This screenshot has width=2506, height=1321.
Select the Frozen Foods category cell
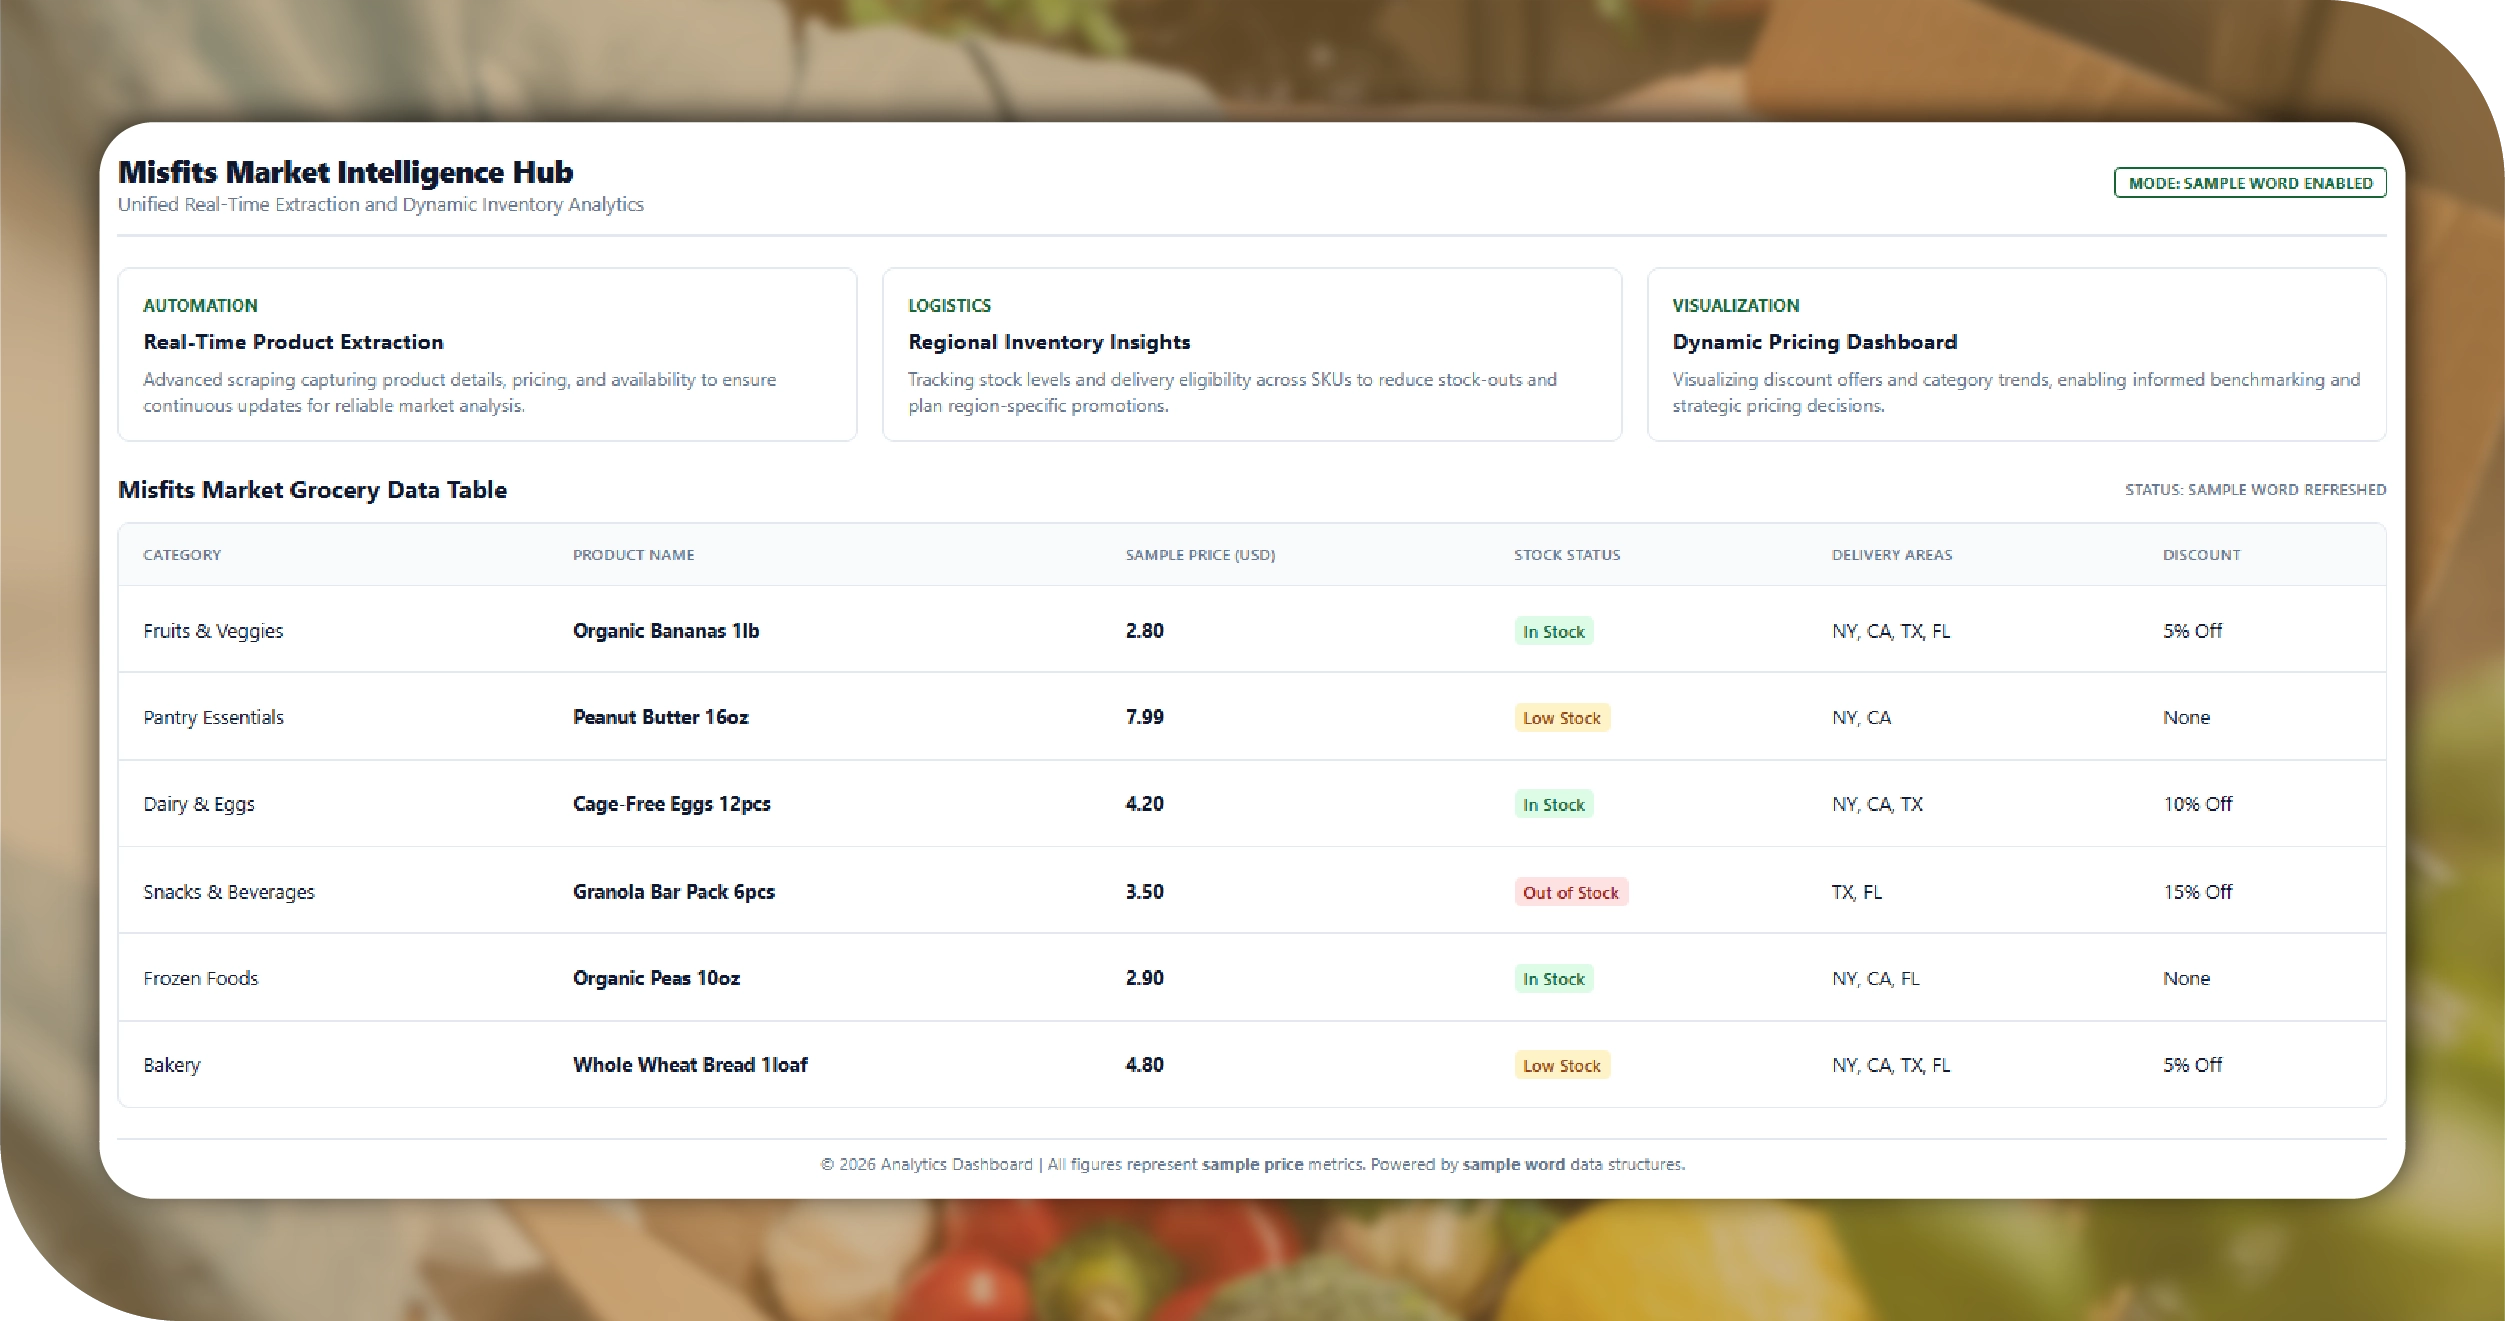click(x=201, y=978)
